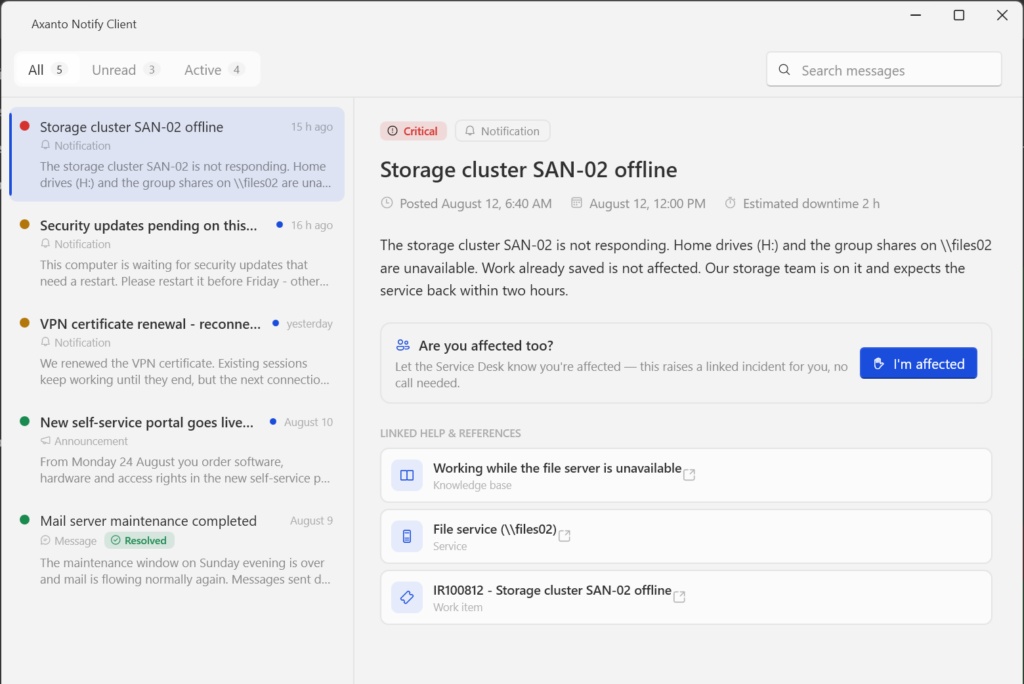Viewport: 1024px width, 684px height.
Task: Click the clock icon beside Posted date
Action: [387, 203]
